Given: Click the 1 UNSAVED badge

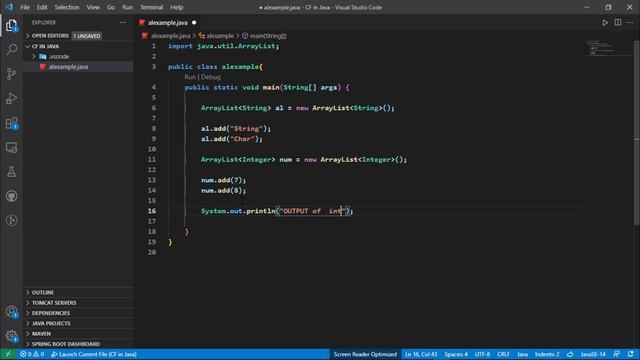Looking at the screenshot, I should pos(87,36).
